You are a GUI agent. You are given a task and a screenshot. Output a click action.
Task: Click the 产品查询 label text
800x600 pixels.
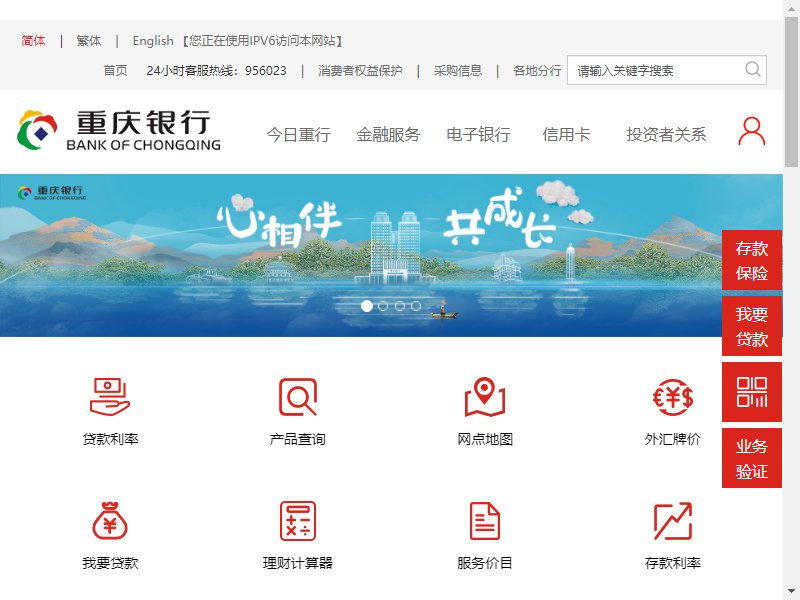coord(297,439)
